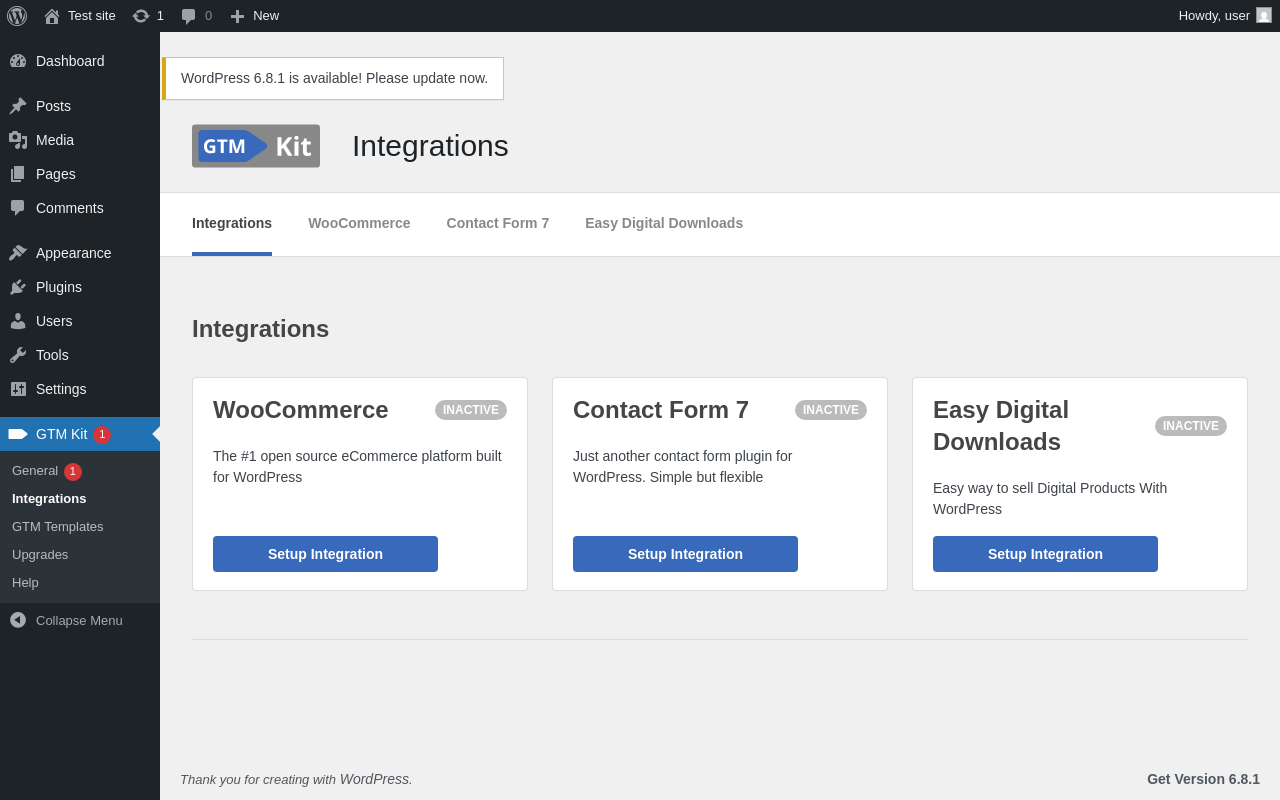Switch to the Easy Digital Downloads tab
Image resolution: width=1280 pixels, height=800 pixels.
click(x=664, y=223)
